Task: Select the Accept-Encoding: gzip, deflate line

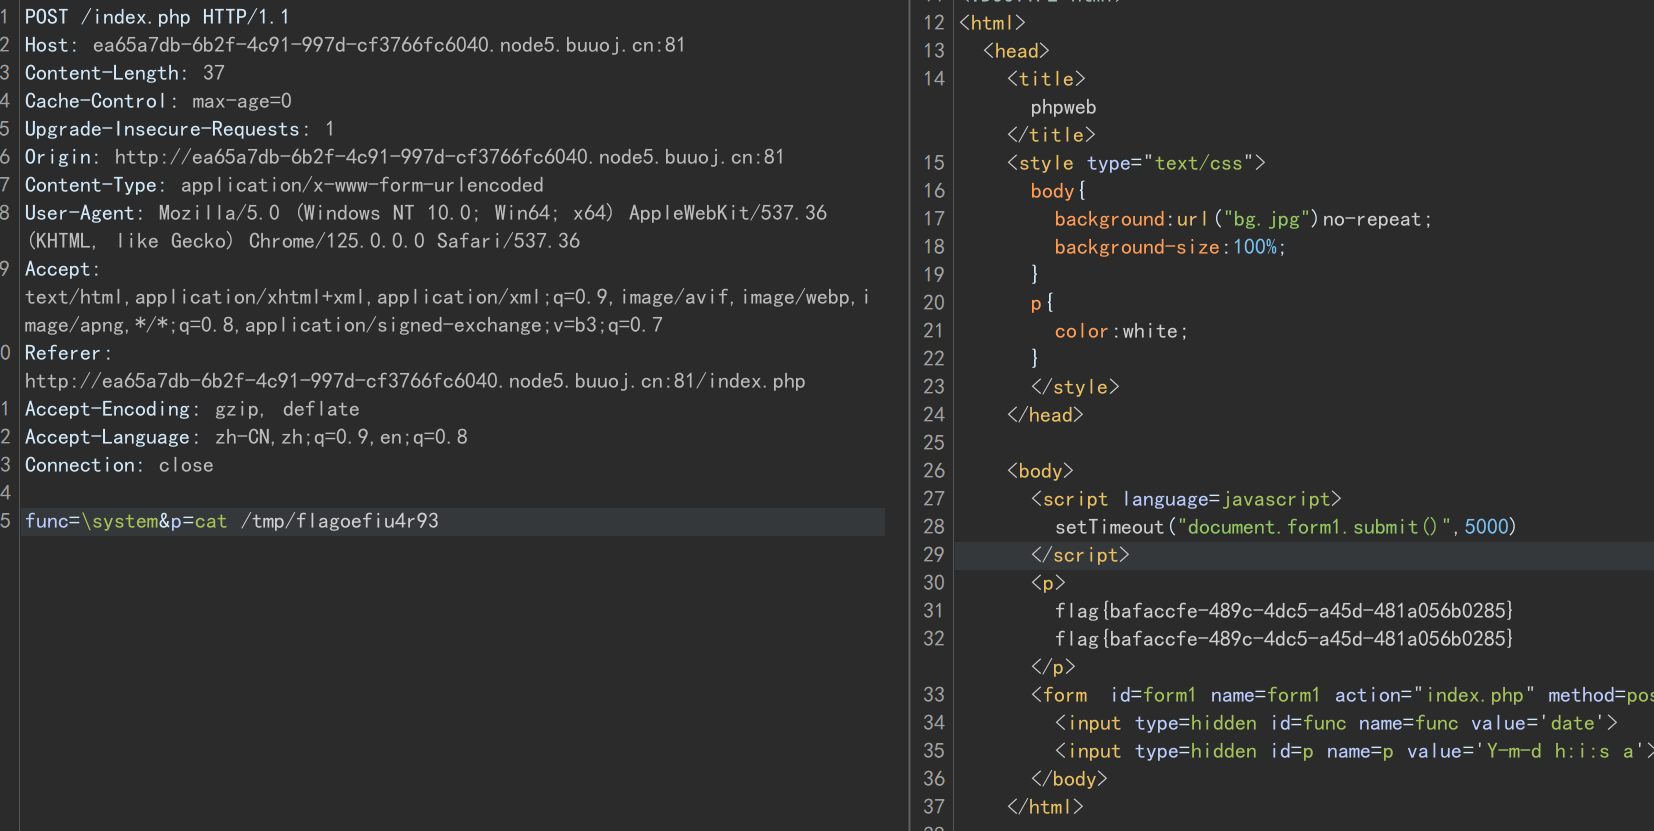Action: tap(192, 409)
